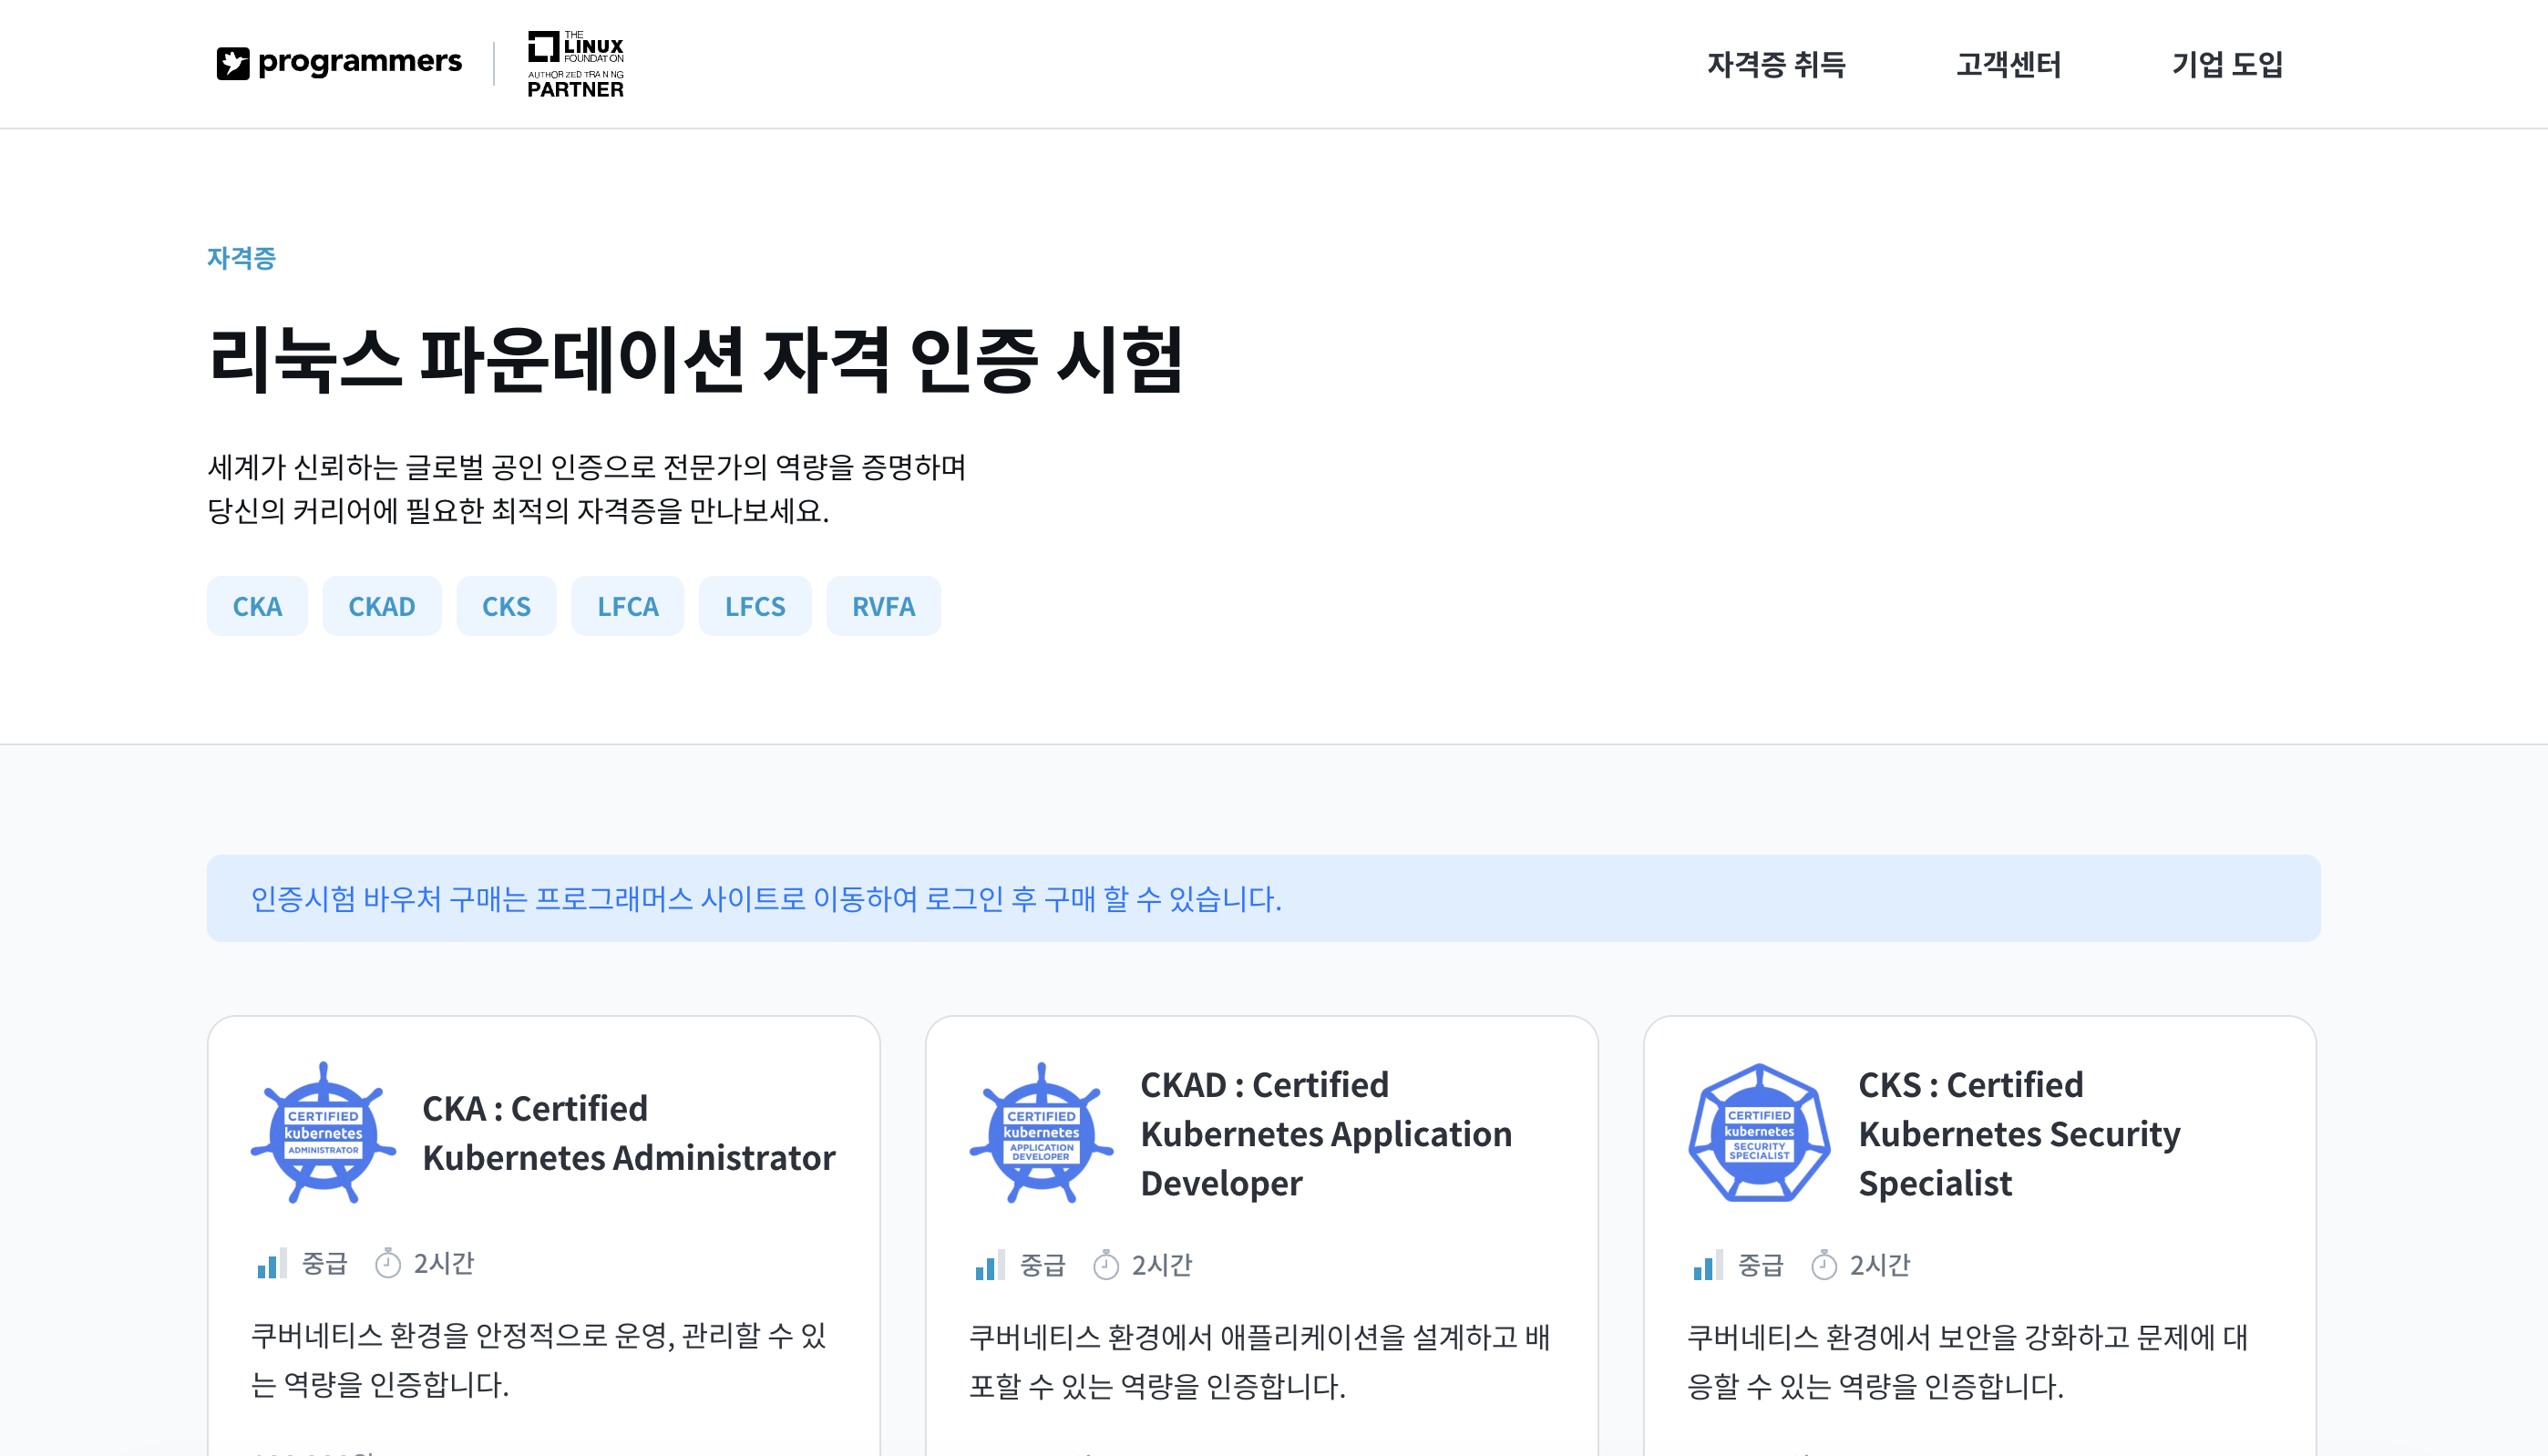The image size is (2548, 1456).
Task: Click the clock icon on CKAD card
Action: coord(1105,1266)
